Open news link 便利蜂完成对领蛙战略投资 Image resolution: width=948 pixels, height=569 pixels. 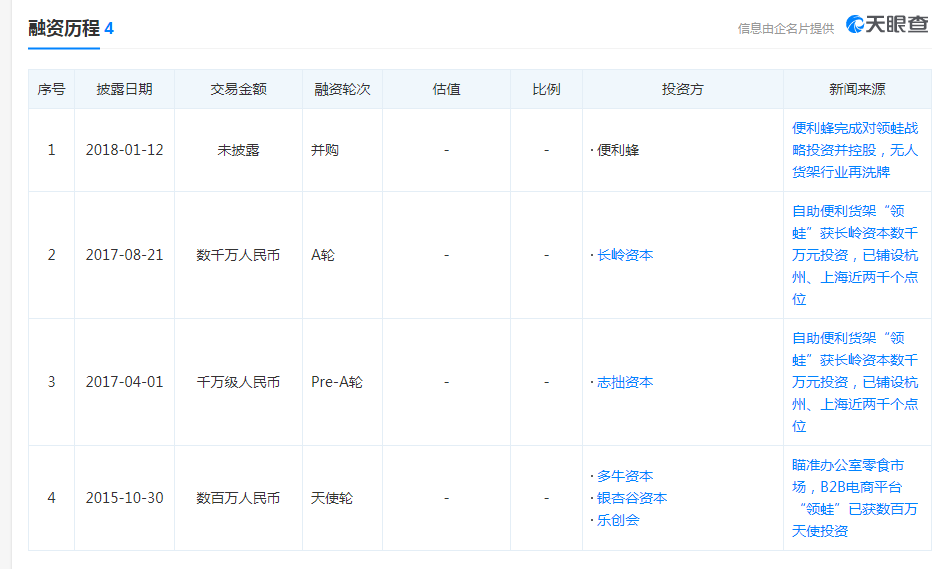pyautogui.click(x=855, y=150)
